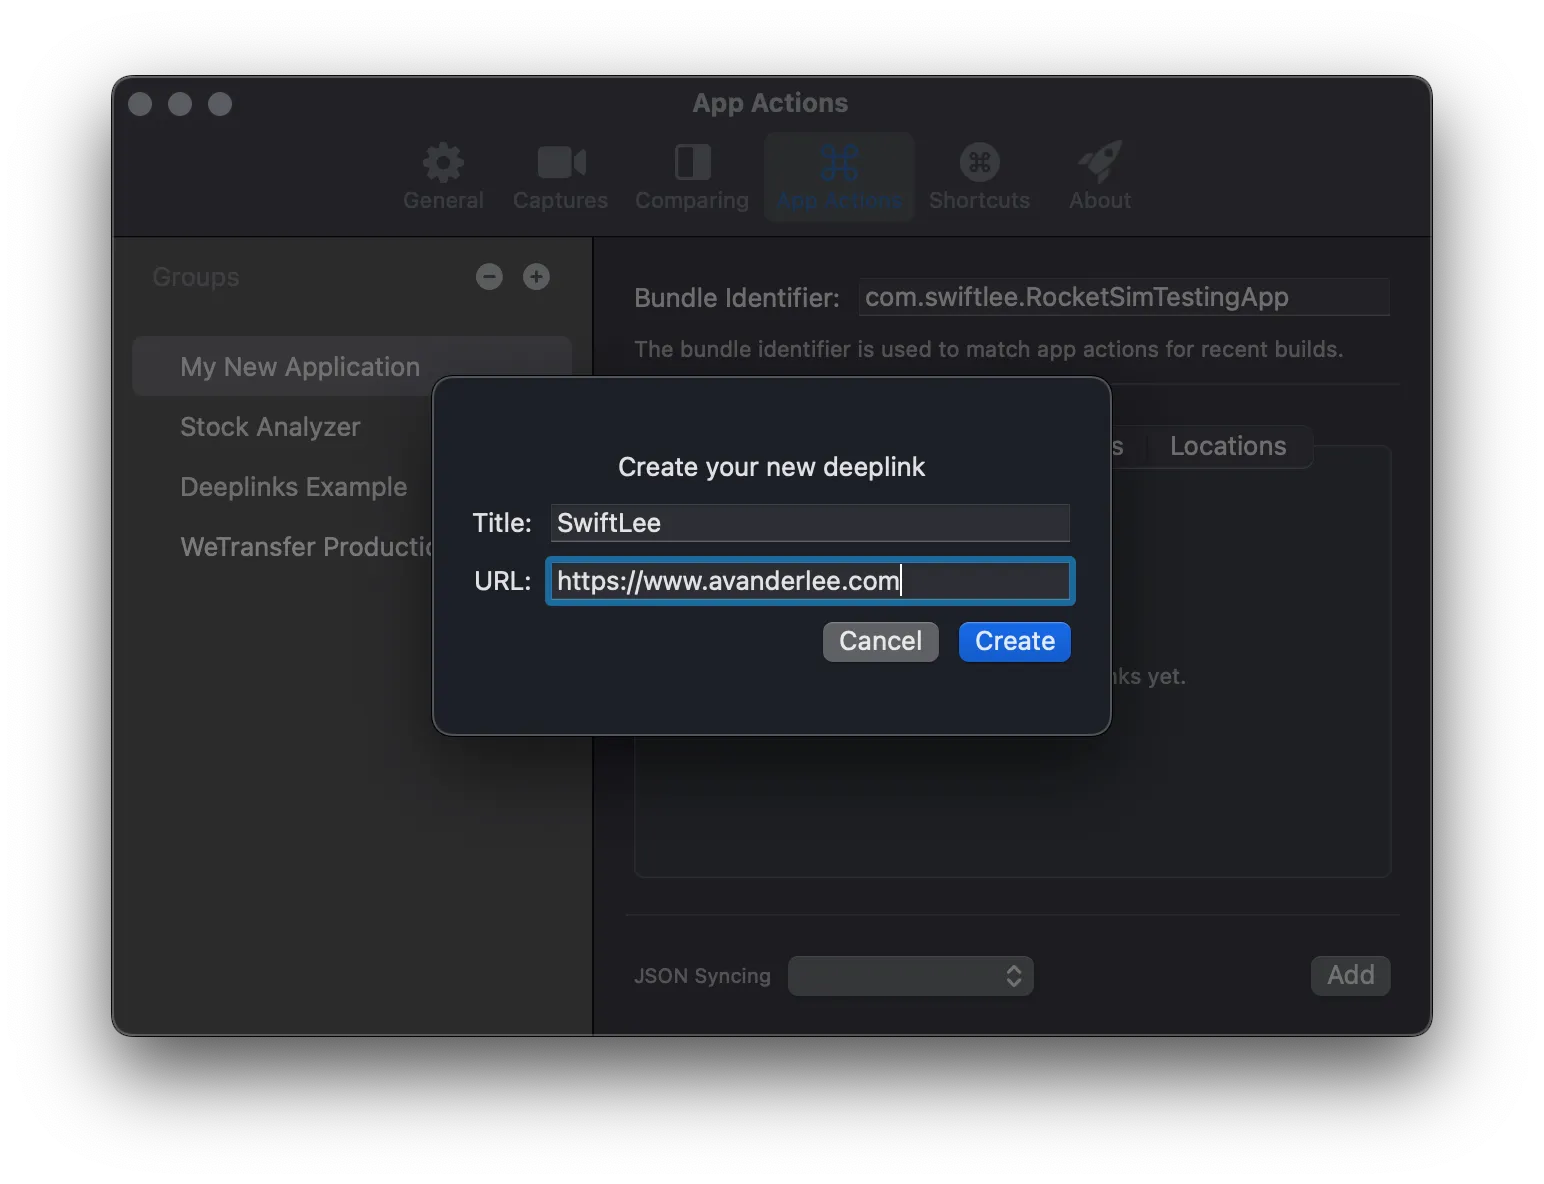Image resolution: width=1544 pixels, height=1184 pixels.
Task: Select My New Application group
Action: tap(300, 367)
